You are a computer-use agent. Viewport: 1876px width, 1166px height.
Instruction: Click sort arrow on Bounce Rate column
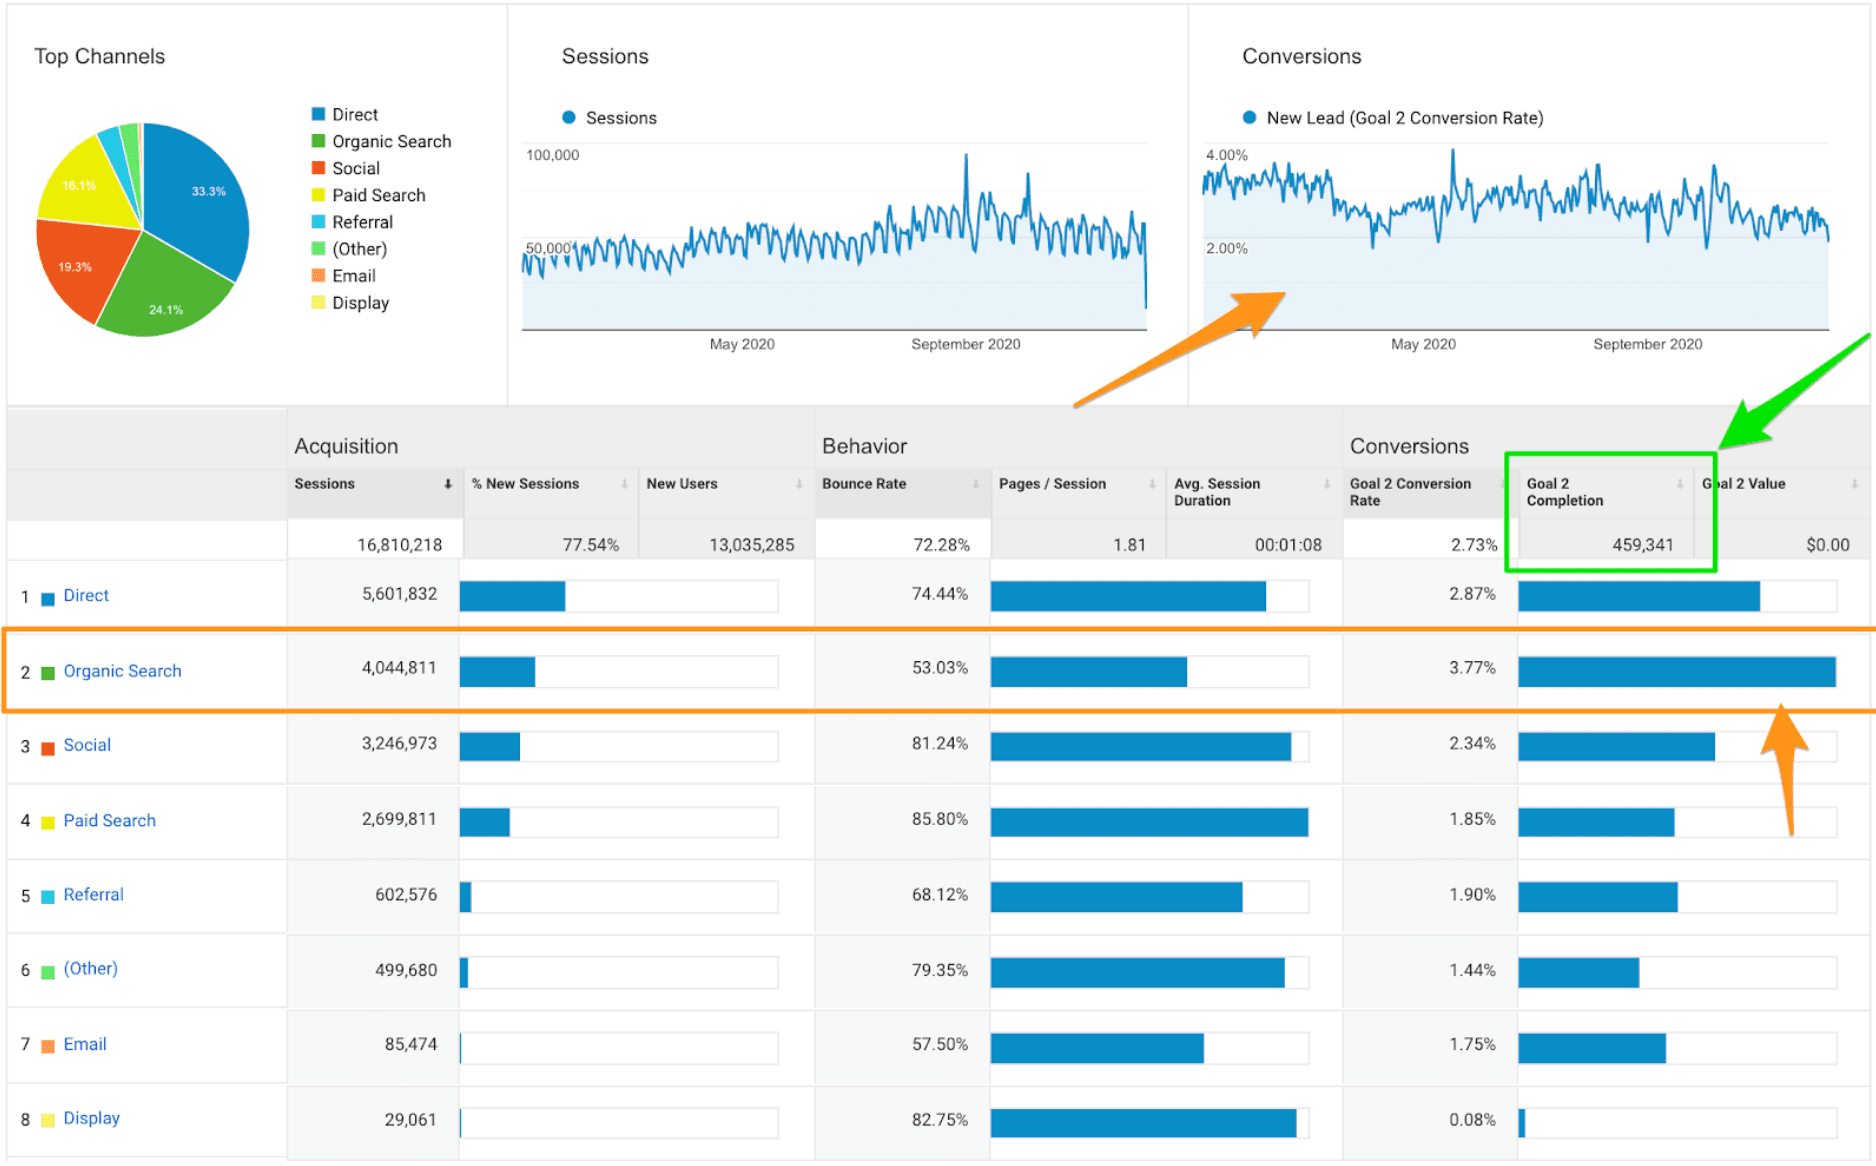[975, 484]
